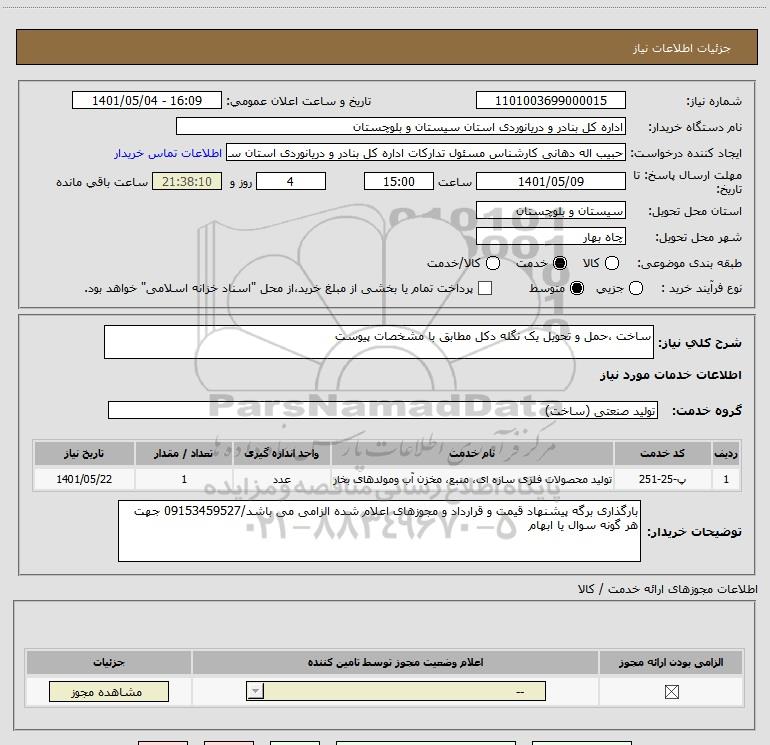Click the شماره نیاز field 1101003699000015
770x745 pixels.
click(550, 100)
